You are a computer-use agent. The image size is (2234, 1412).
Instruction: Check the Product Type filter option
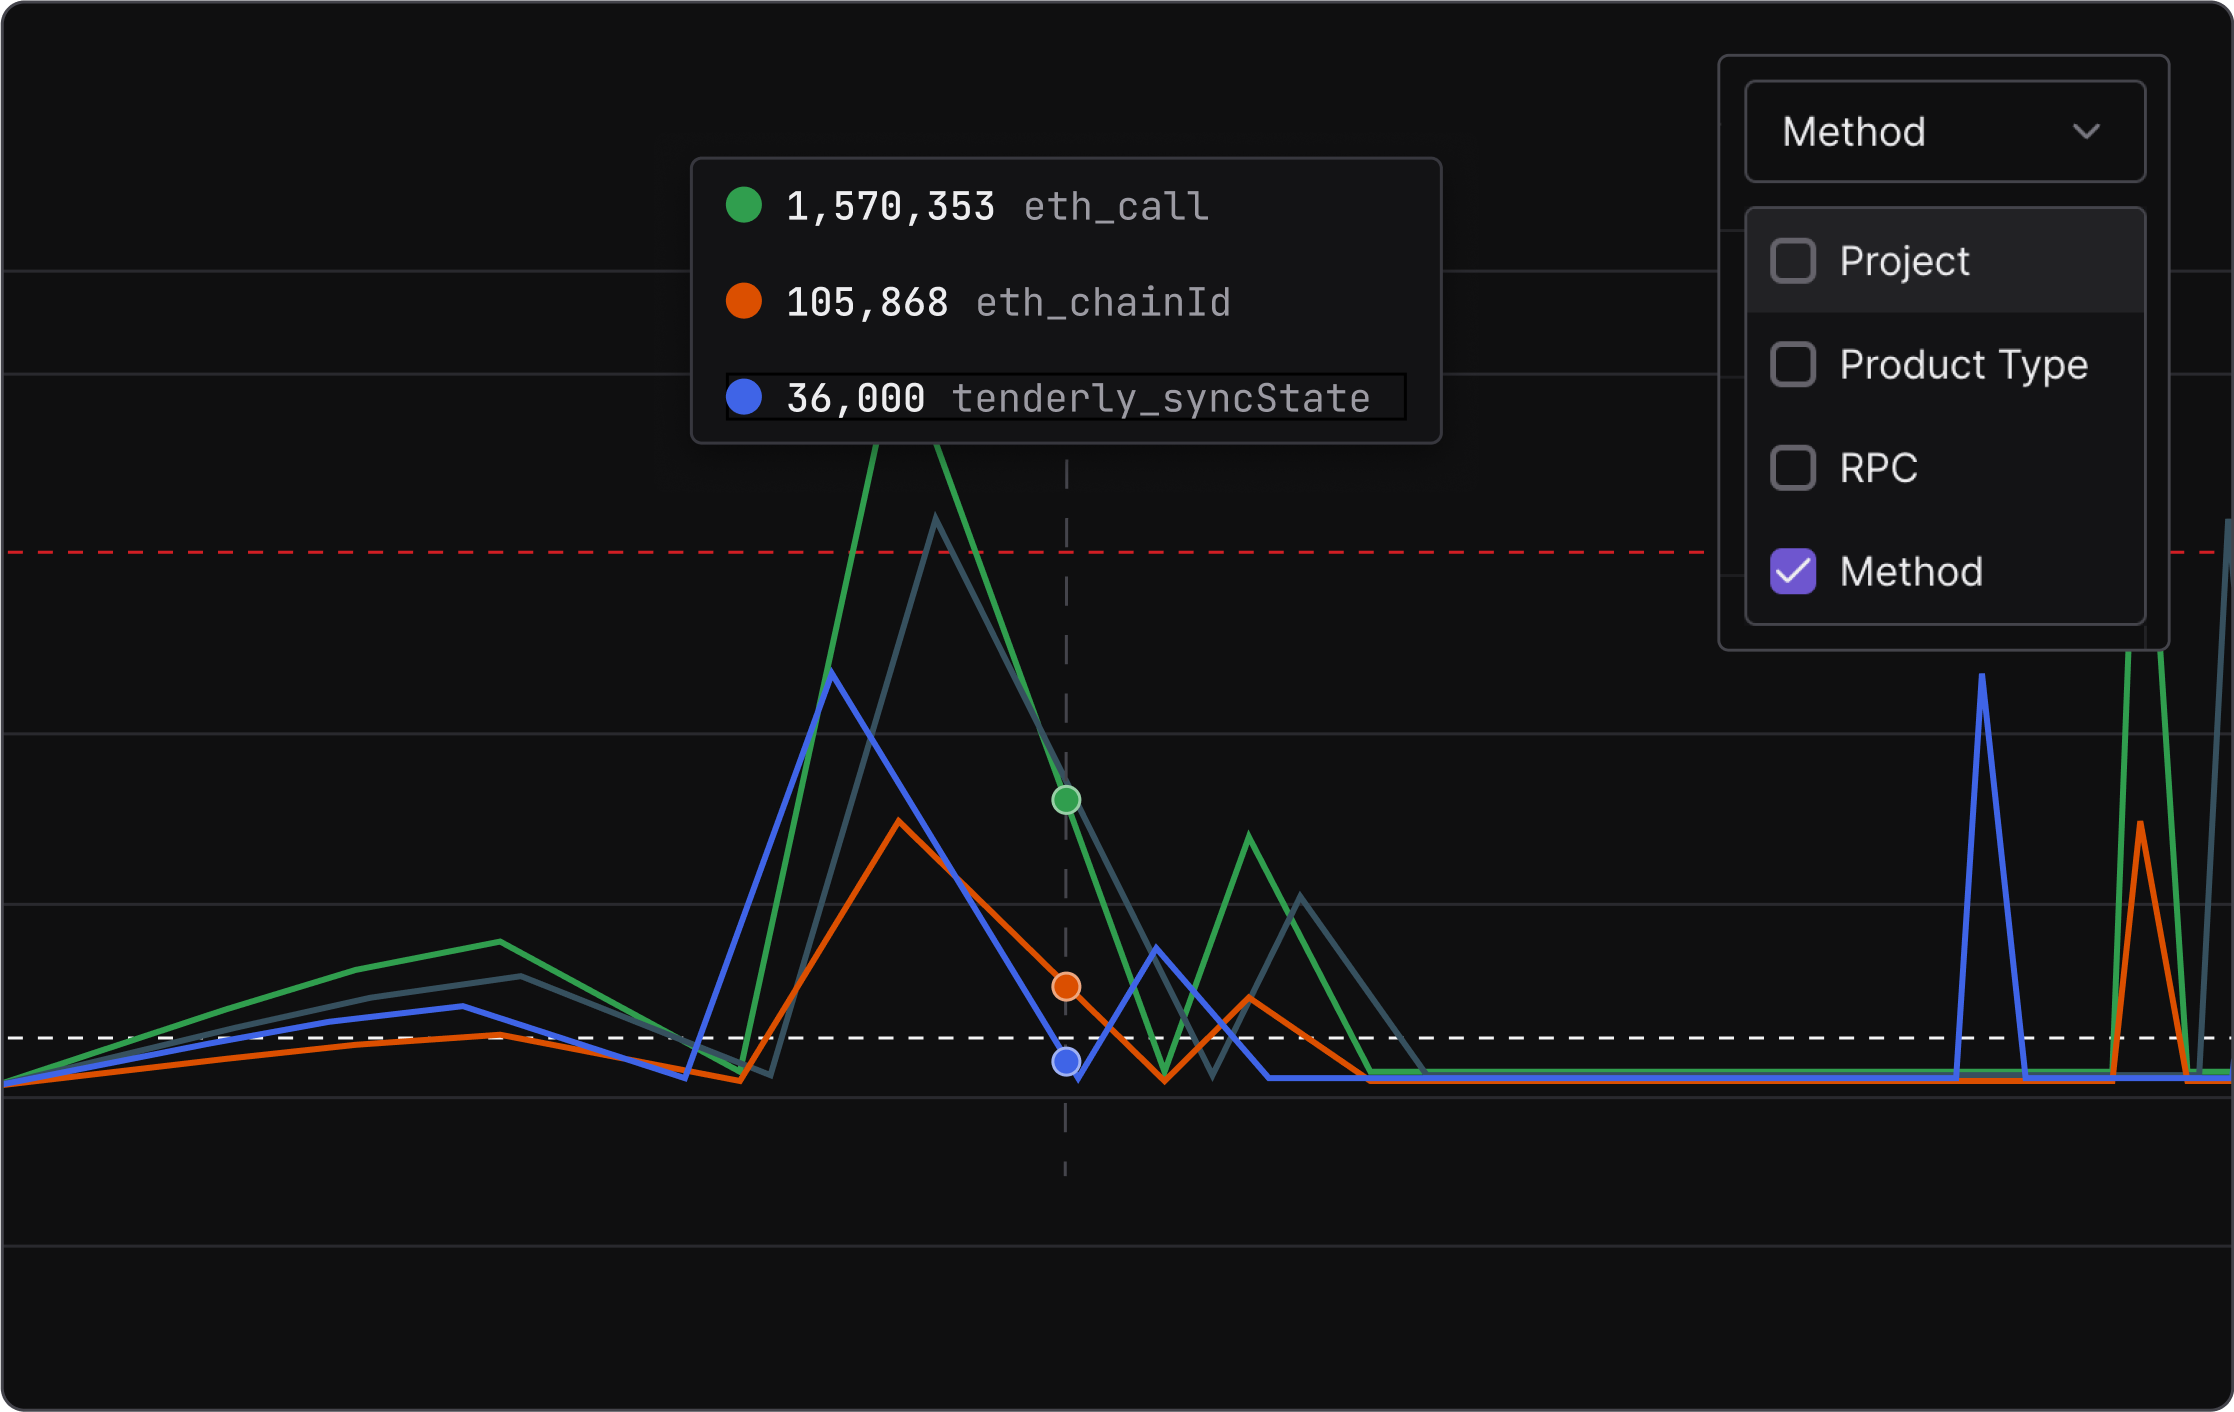click(1793, 365)
